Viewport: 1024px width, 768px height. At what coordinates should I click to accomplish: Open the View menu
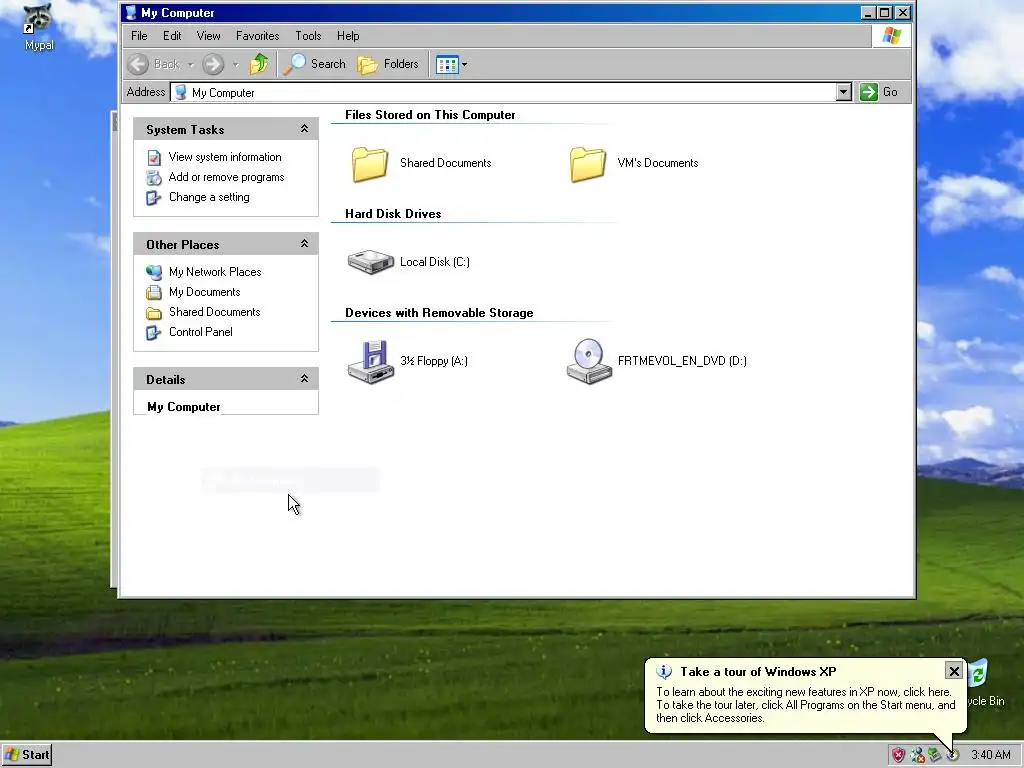[x=208, y=36]
